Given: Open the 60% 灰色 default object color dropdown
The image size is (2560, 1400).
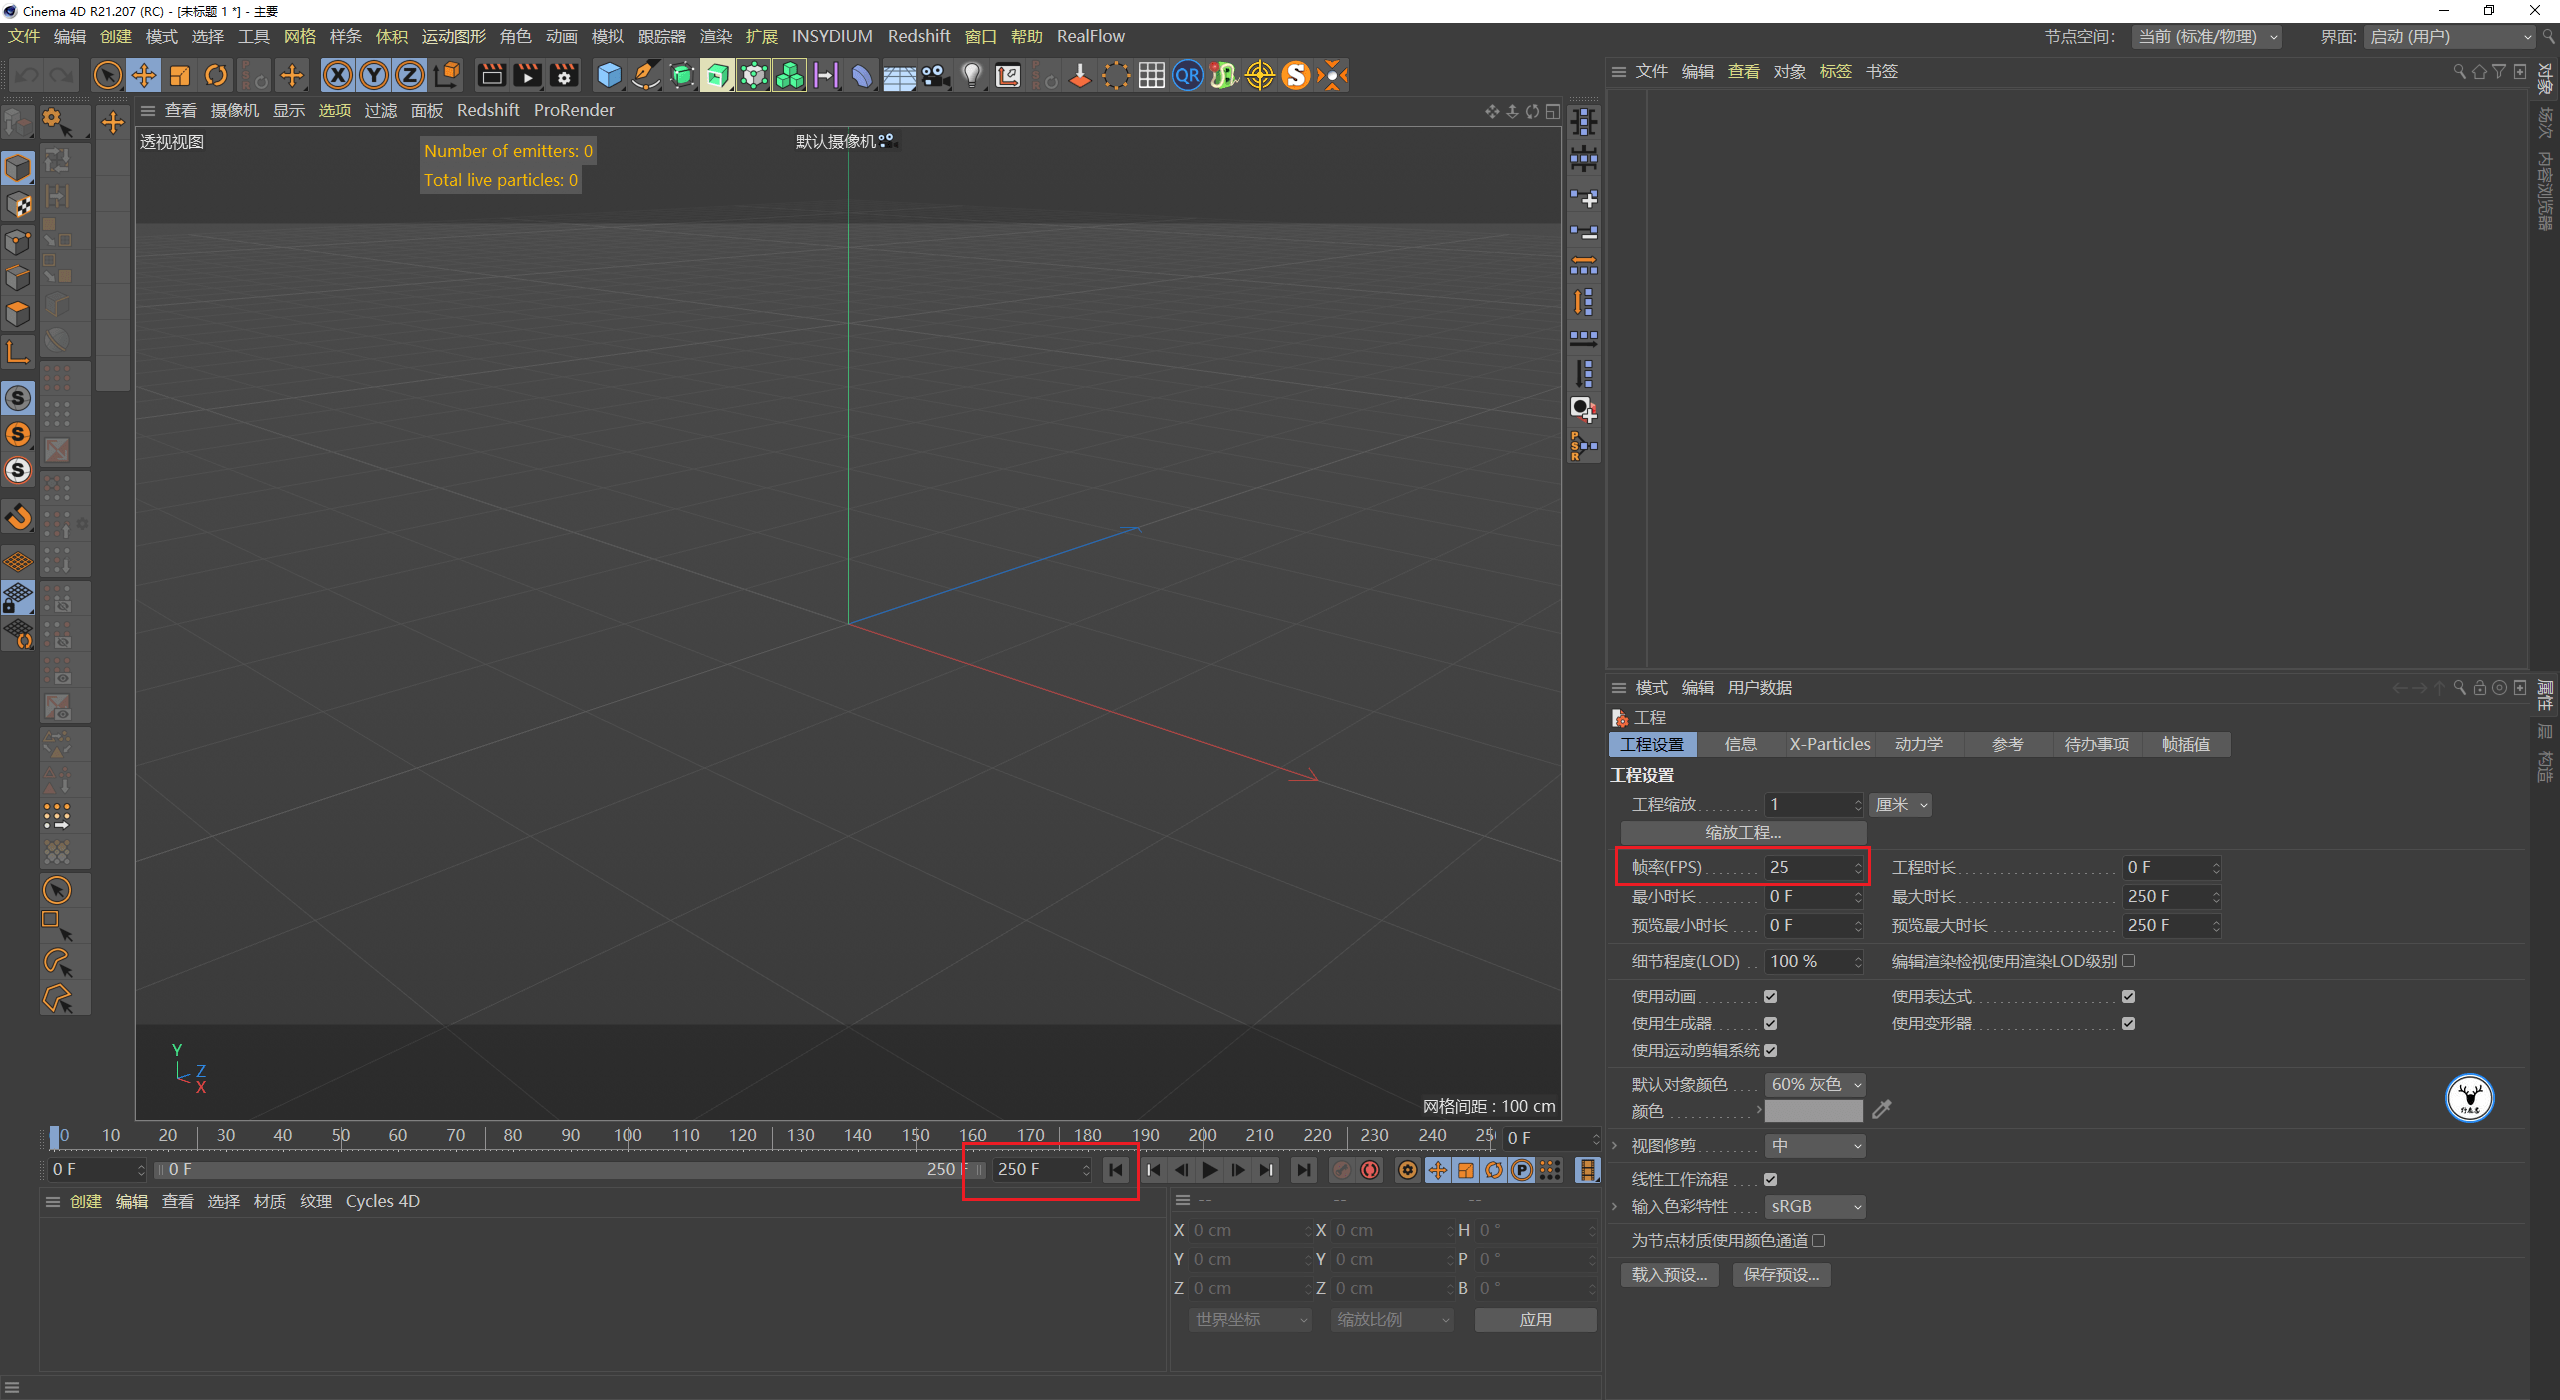Looking at the screenshot, I should pos(1814,1083).
